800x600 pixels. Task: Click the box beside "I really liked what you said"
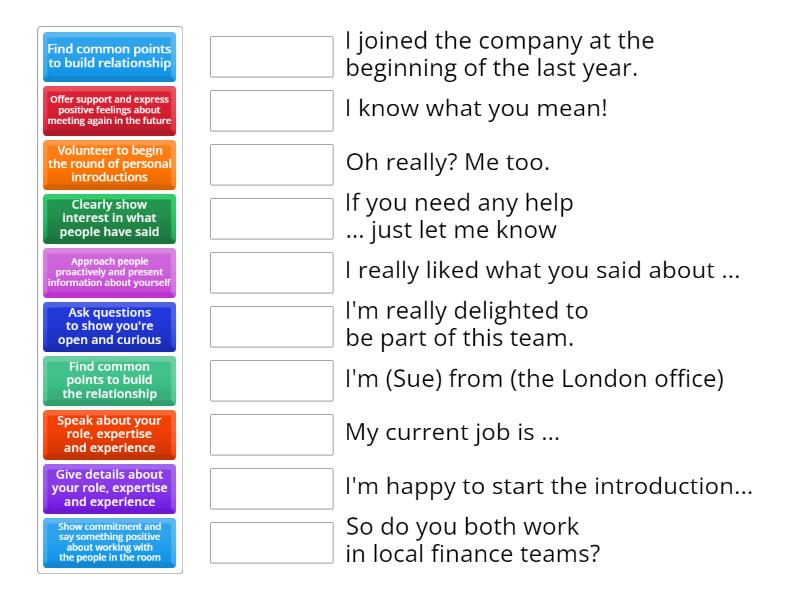272,273
